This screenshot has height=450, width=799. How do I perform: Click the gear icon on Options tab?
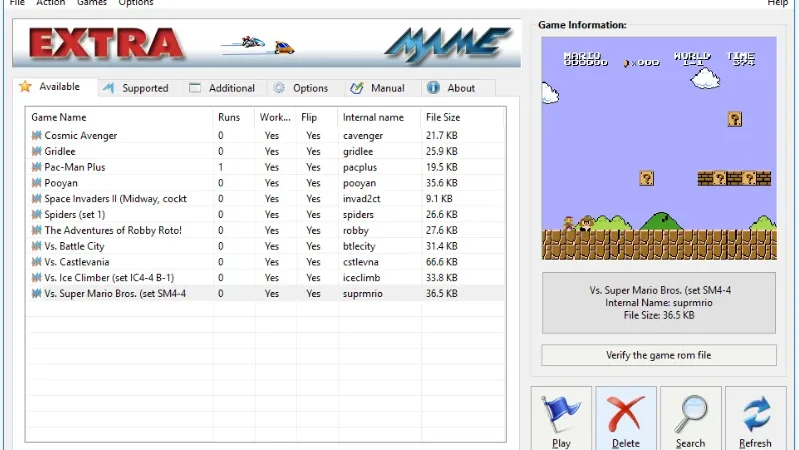[279, 88]
